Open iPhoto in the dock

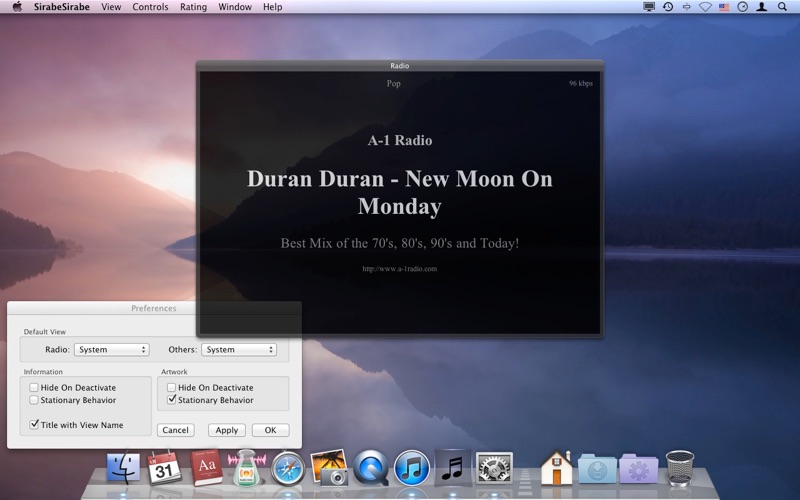point(330,467)
